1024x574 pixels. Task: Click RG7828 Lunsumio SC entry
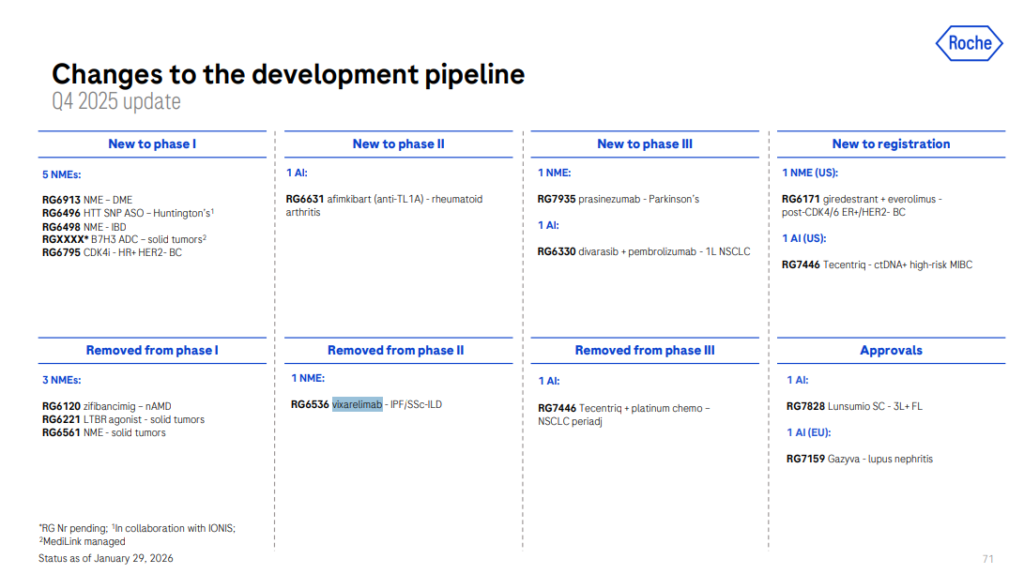(x=853, y=406)
